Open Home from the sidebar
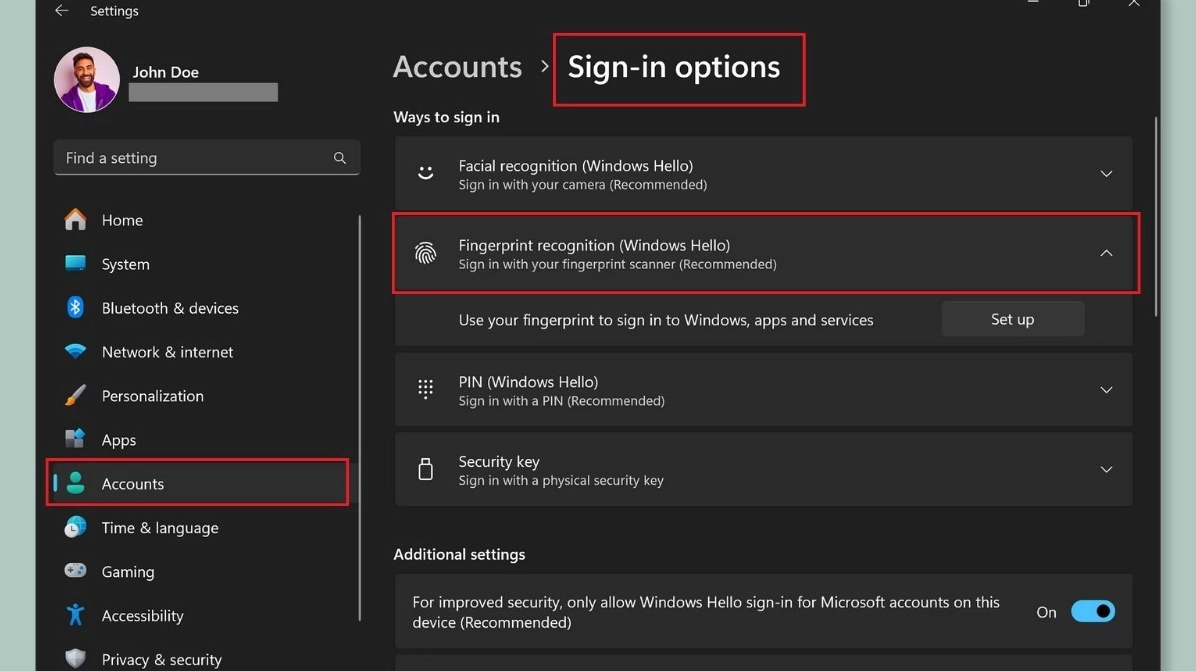The height and width of the screenshot is (671, 1196). (x=122, y=220)
